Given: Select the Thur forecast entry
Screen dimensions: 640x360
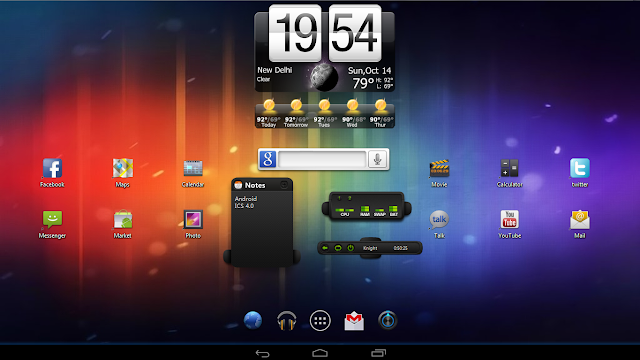Looking at the screenshot, I should [x=381, y=114].
